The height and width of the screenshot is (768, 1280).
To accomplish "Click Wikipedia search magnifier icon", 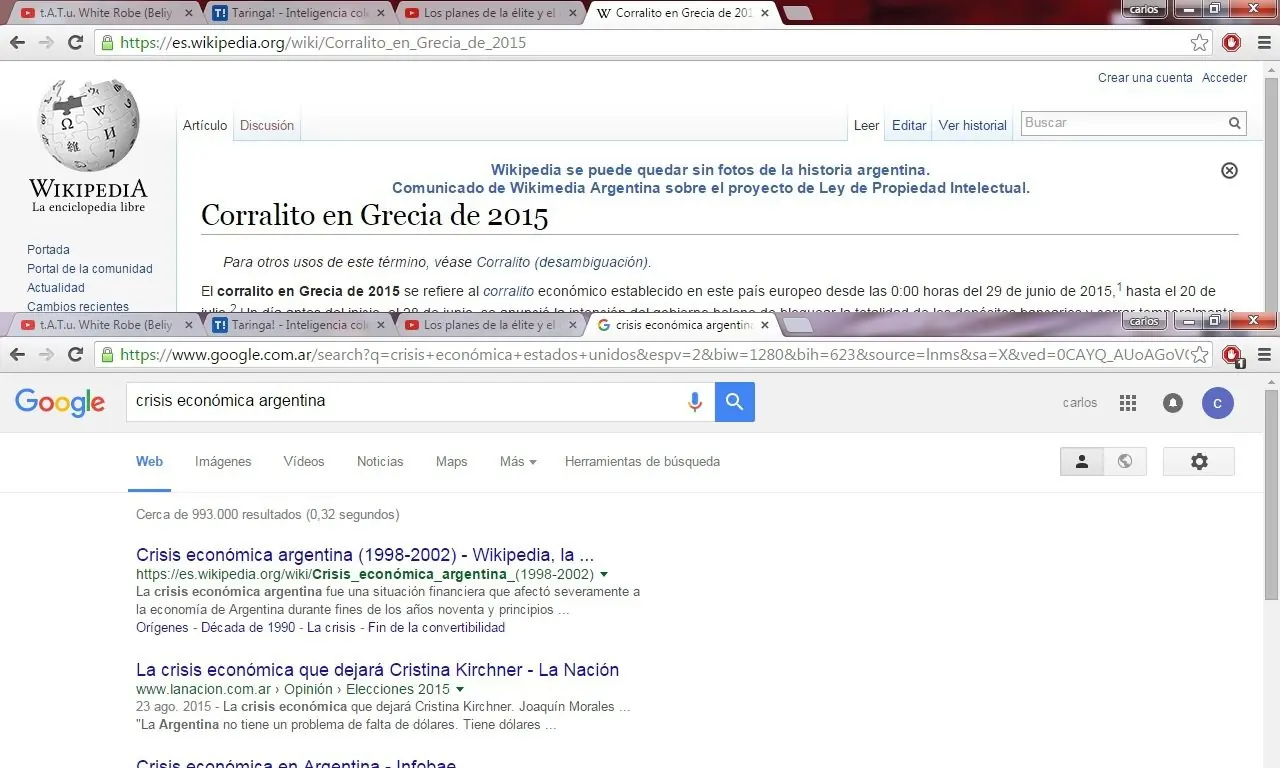I will 1235,123.
